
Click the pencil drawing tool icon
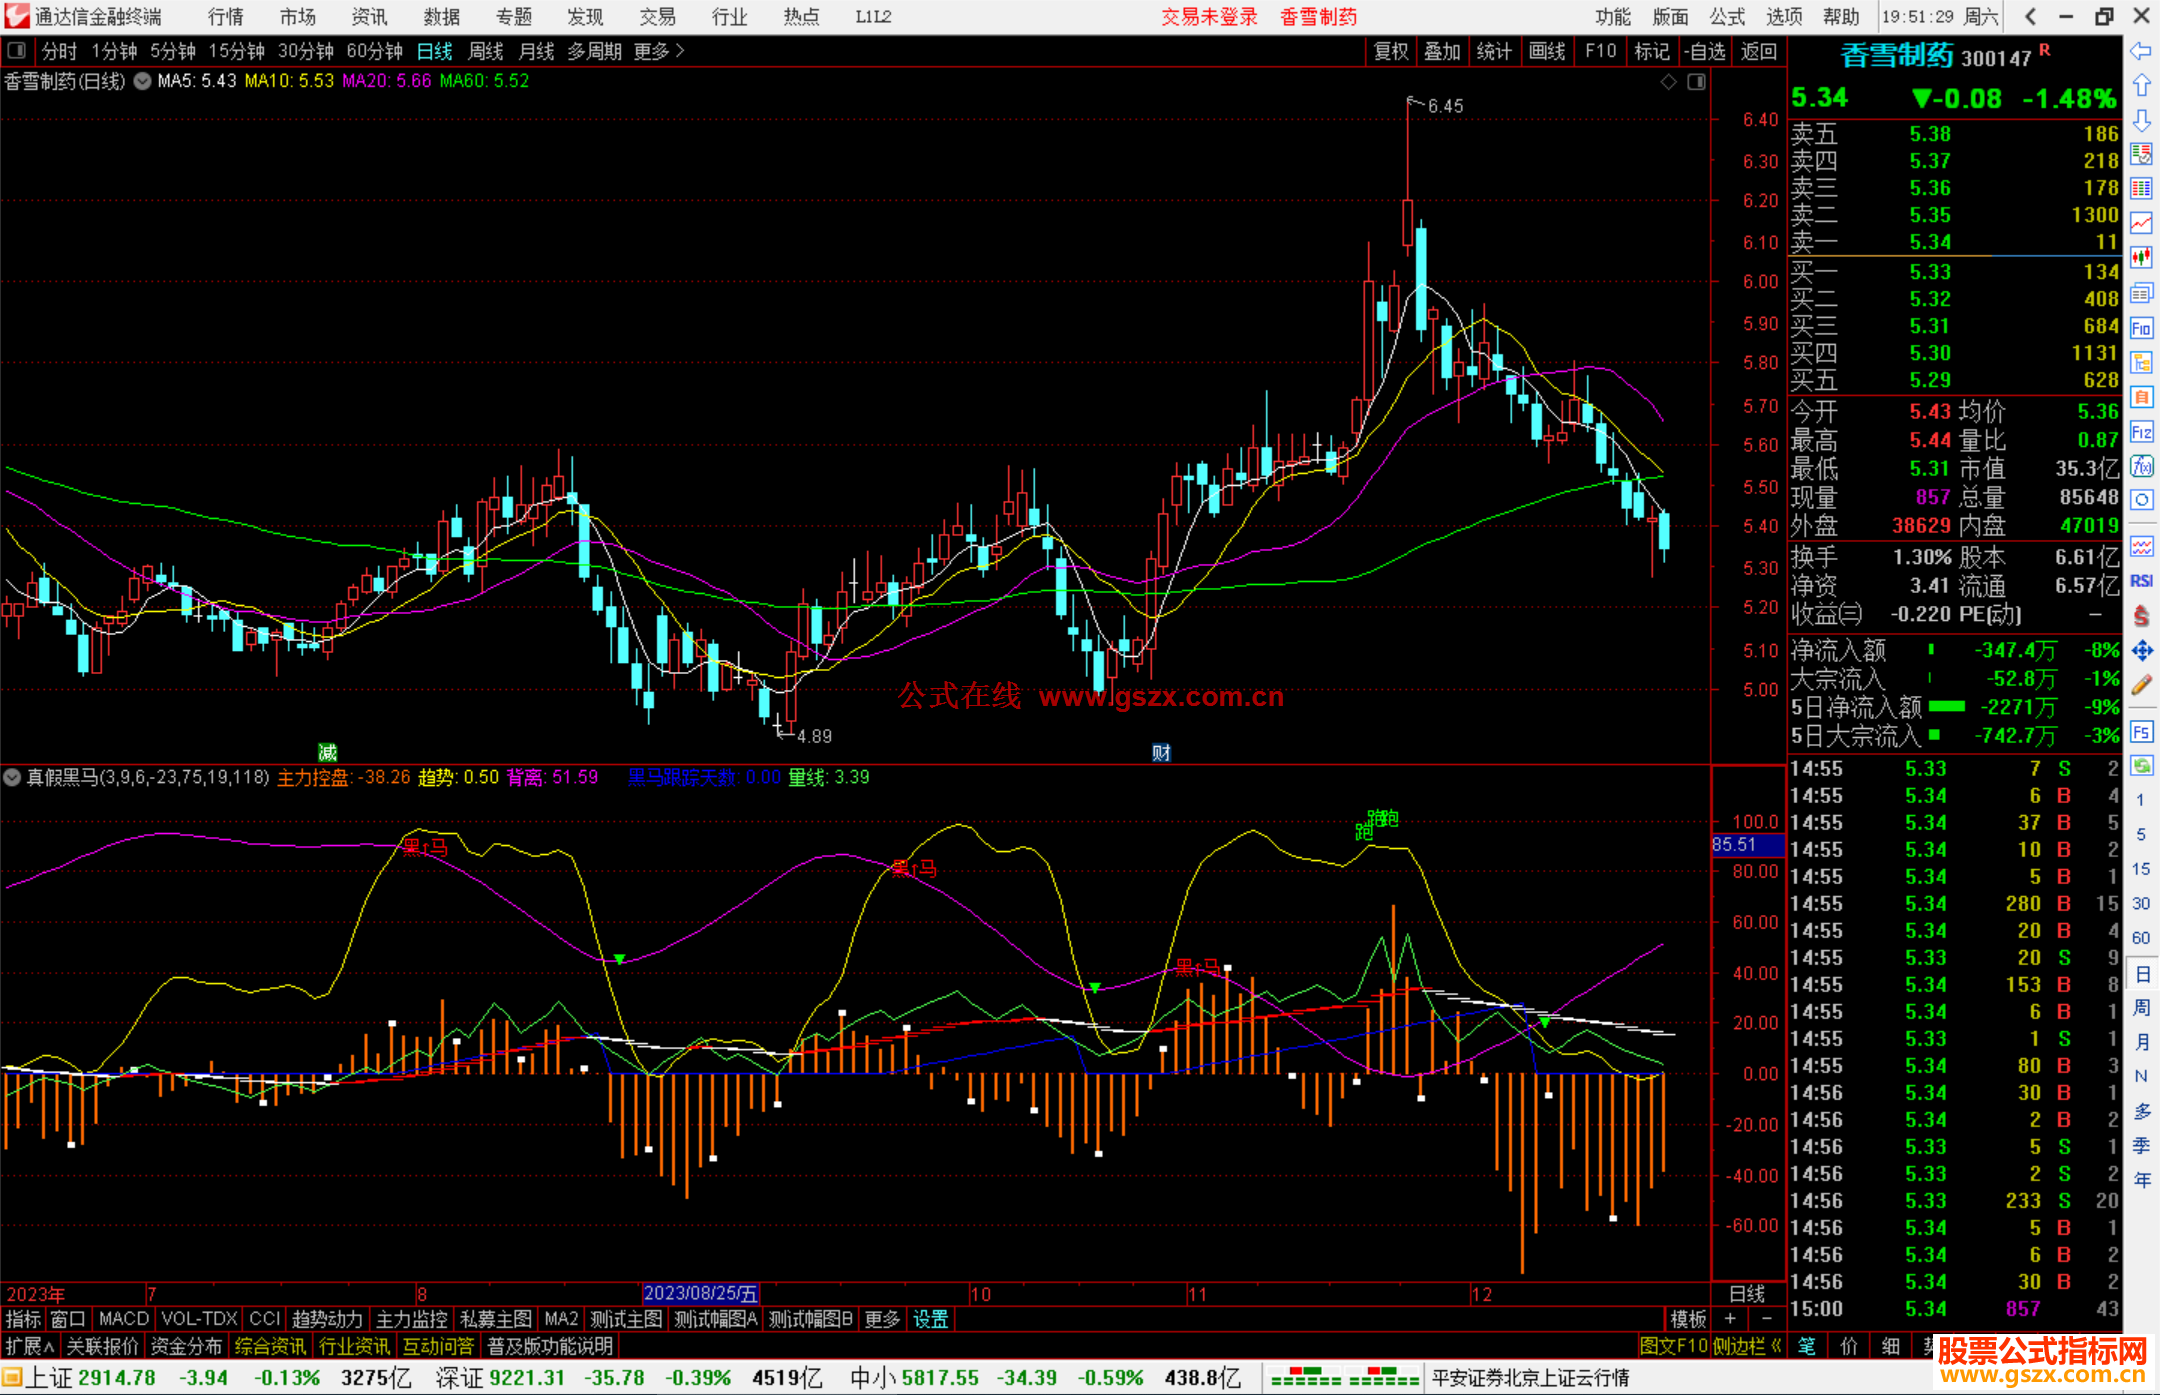[2141, 686]
